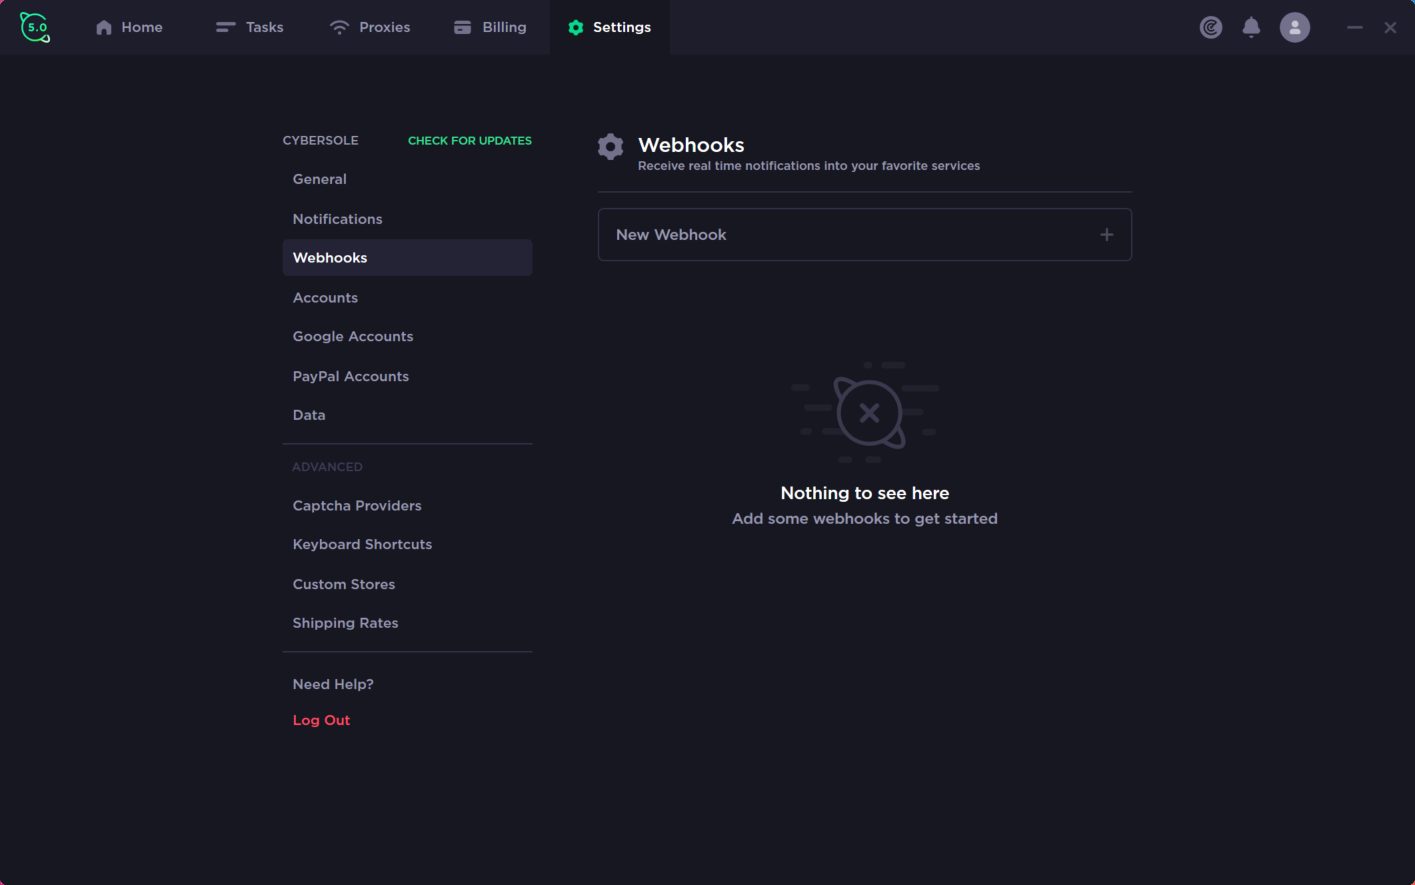
Task: Click the red Log Out link
Action: [x=321, y=720]
